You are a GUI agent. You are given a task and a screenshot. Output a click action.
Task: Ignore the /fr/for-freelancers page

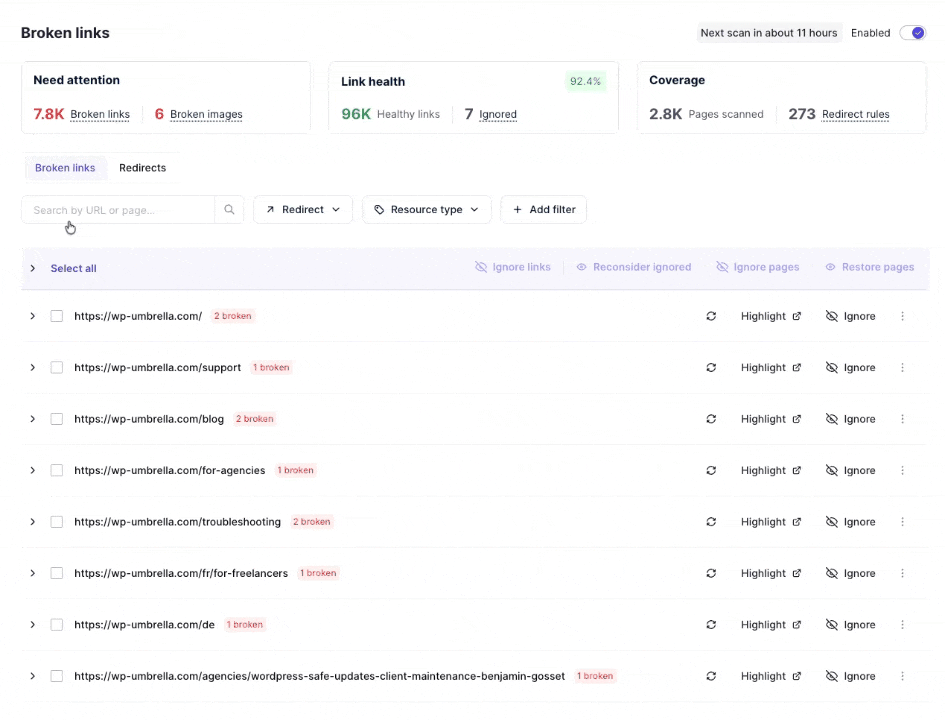coord(850,574)
